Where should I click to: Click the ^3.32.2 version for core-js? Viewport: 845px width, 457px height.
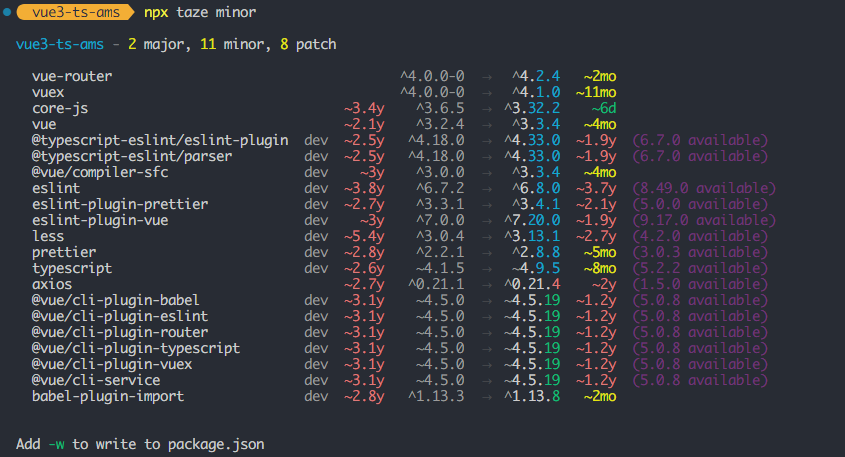[x=532, y=108]
